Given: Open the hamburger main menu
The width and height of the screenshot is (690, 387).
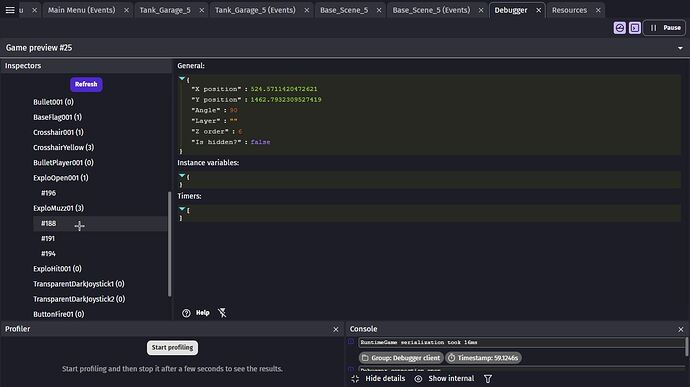Looking at the screenshot, I should [x=10, y=10].
